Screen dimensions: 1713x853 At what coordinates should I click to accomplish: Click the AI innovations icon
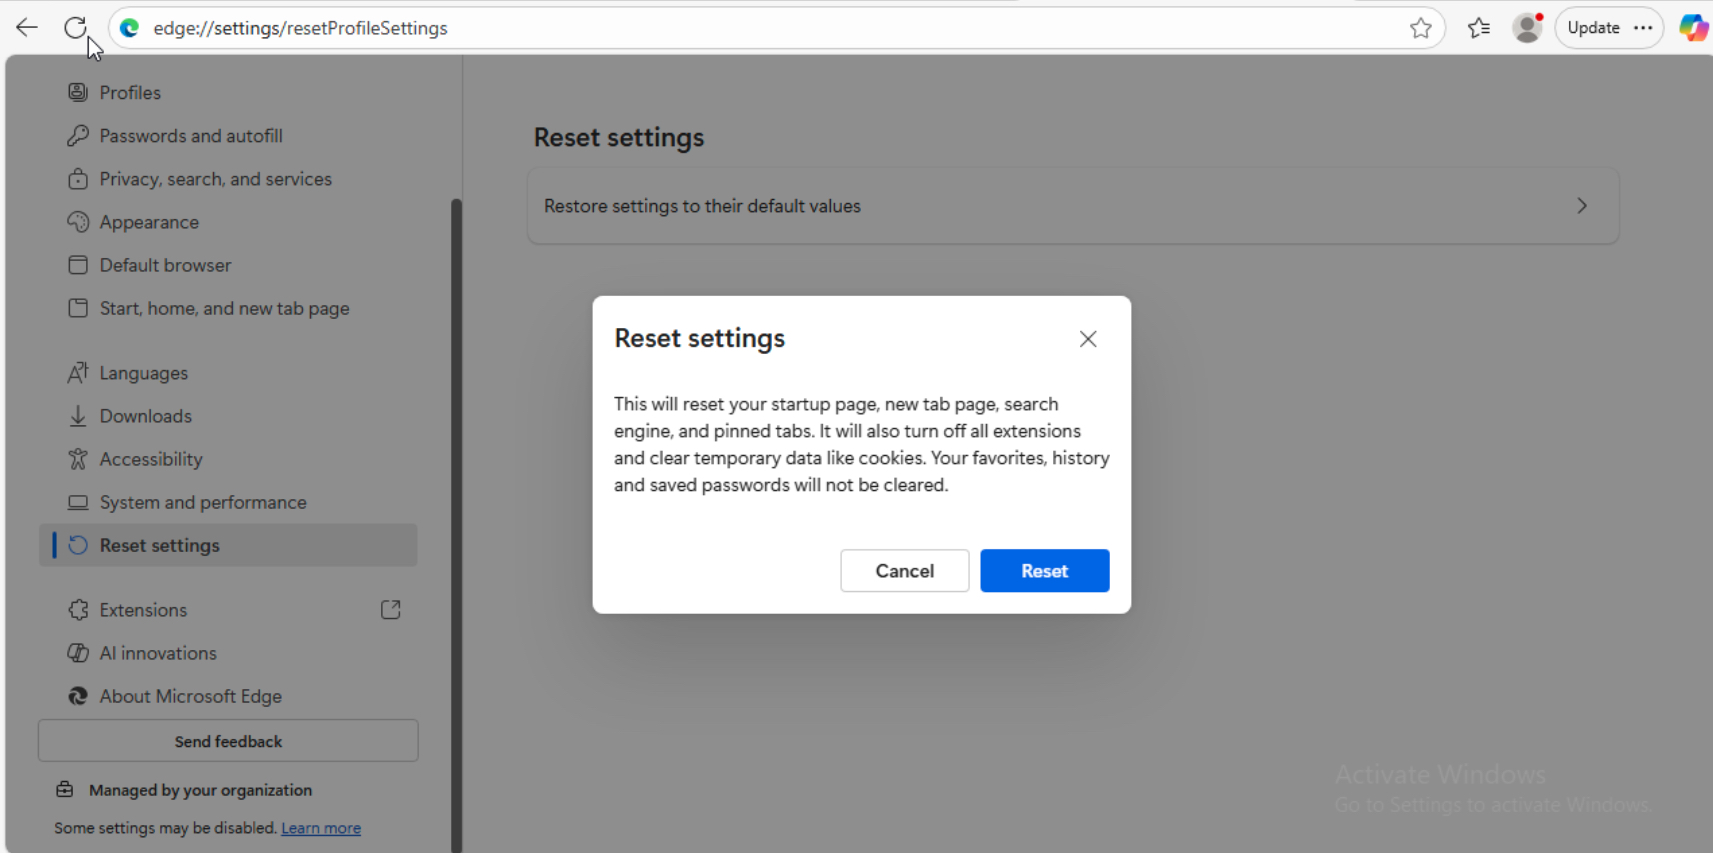78,653
